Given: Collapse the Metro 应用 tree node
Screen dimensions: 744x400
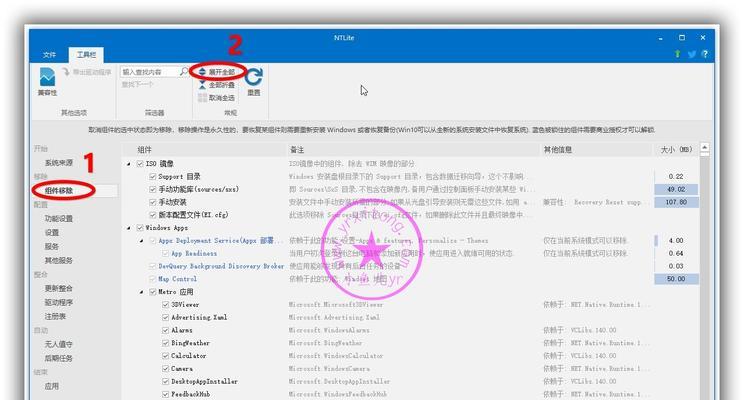Looking at the screenshot, I should (141, 292).
